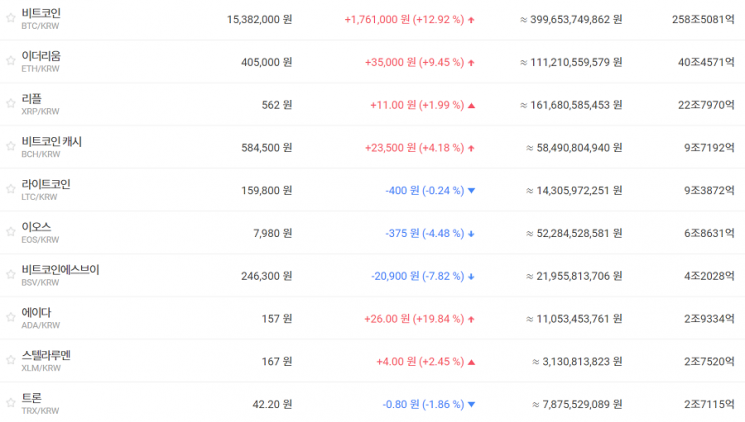
Task: Click the price 159,800 원
Action: click(267, 191)
